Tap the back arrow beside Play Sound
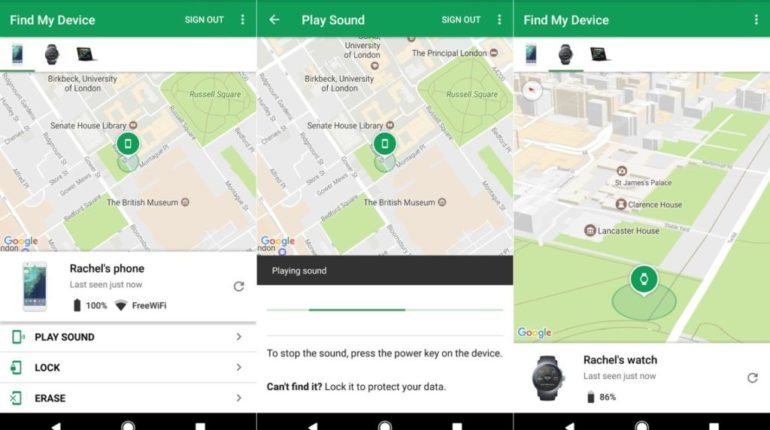Image resolution: width=770 pixels, height=430 pixels. click(x=274, y=20)
